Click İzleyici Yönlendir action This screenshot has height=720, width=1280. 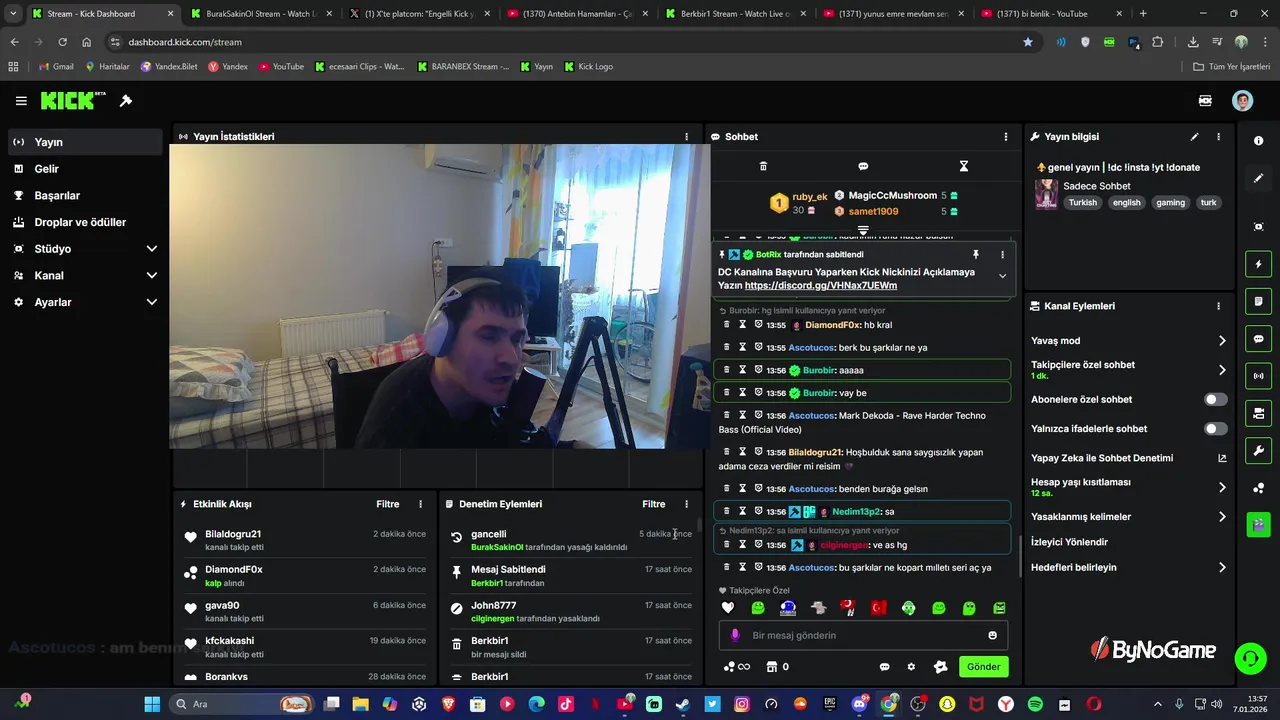pos(1069,542)
